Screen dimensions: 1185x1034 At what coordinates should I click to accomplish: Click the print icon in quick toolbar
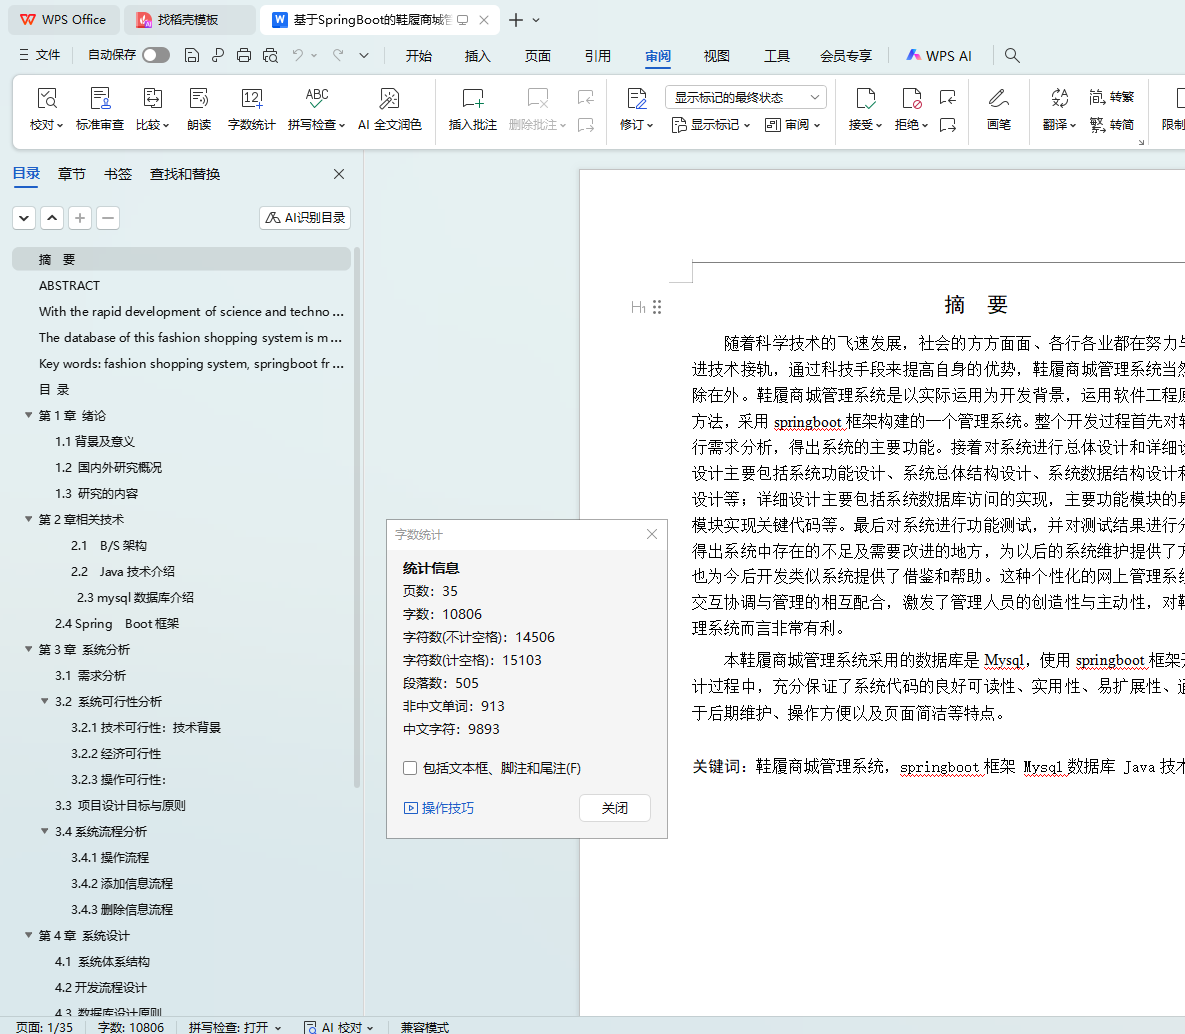(244, 55)
